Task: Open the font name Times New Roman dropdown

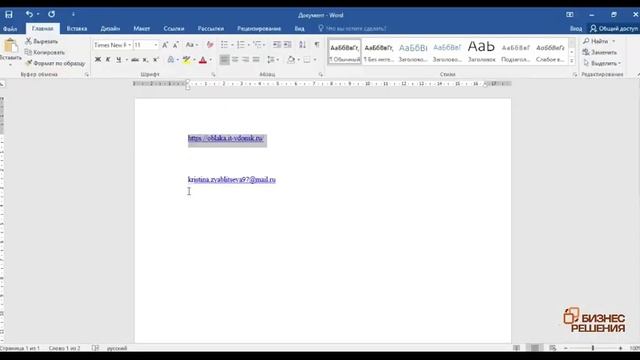Action: (x=129, y=45)
